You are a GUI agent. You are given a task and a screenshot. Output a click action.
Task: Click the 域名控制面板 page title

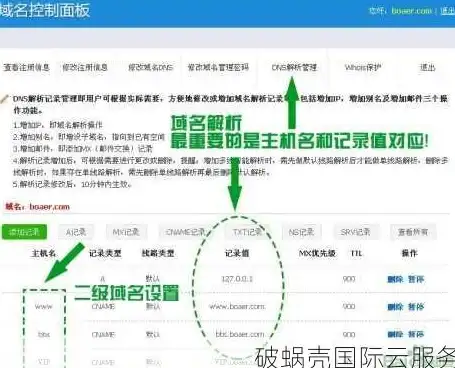[x=45, y=10]
